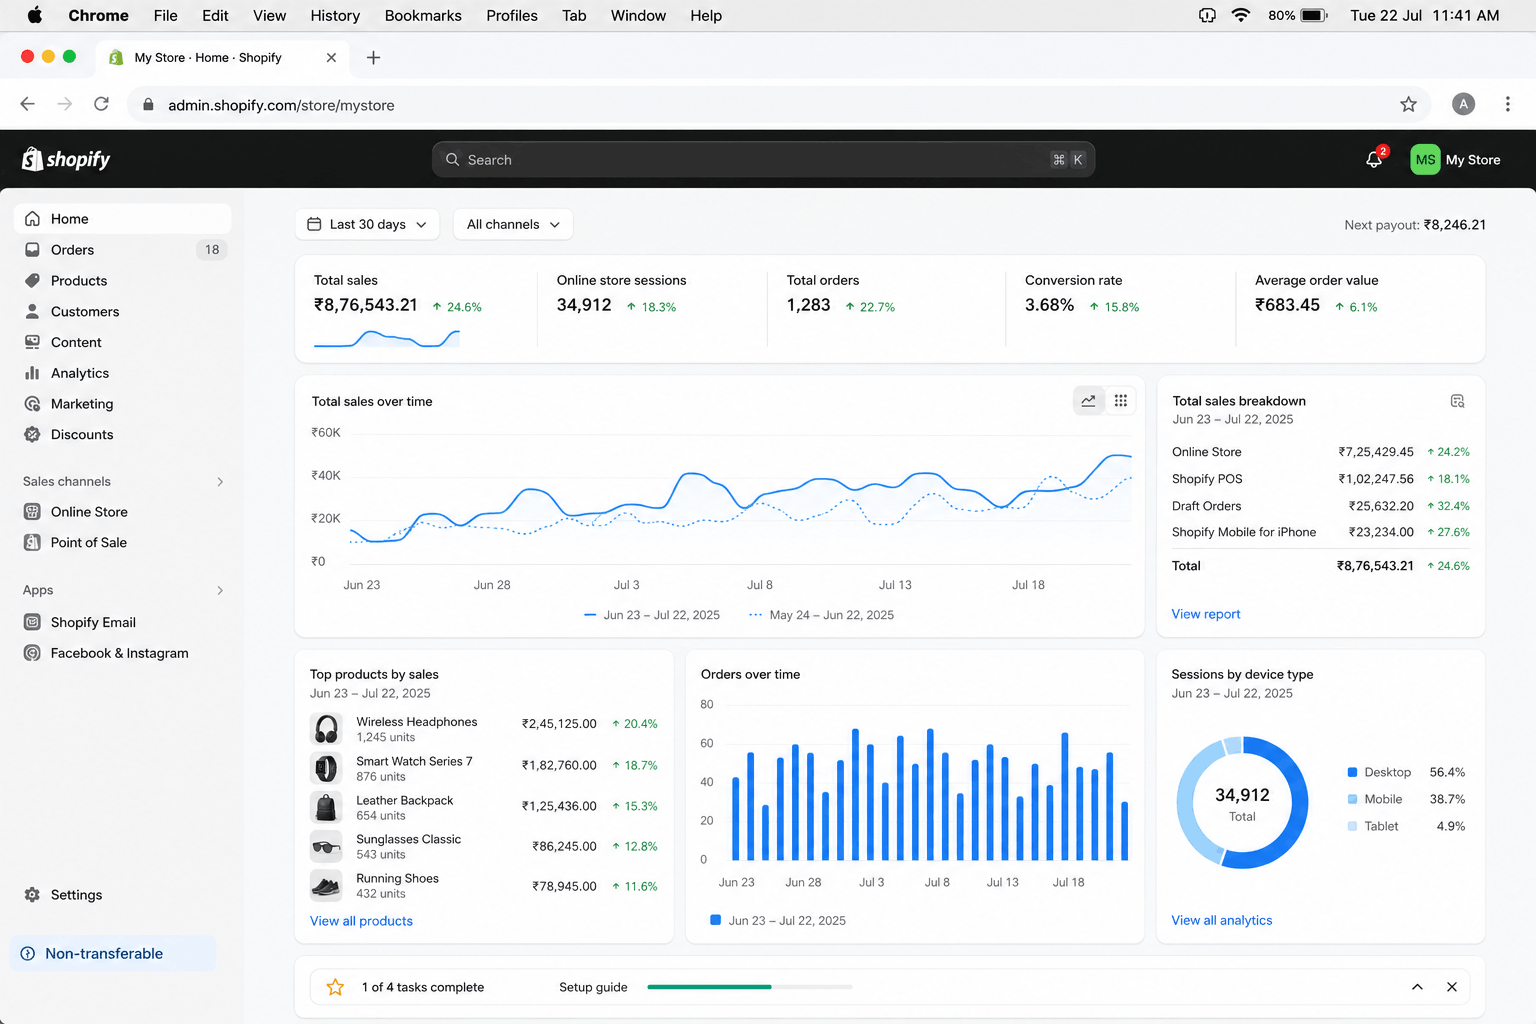Screen dimensions: 1536x1024
Task: Bookmark page with star icon
Action: point(1408,104)
